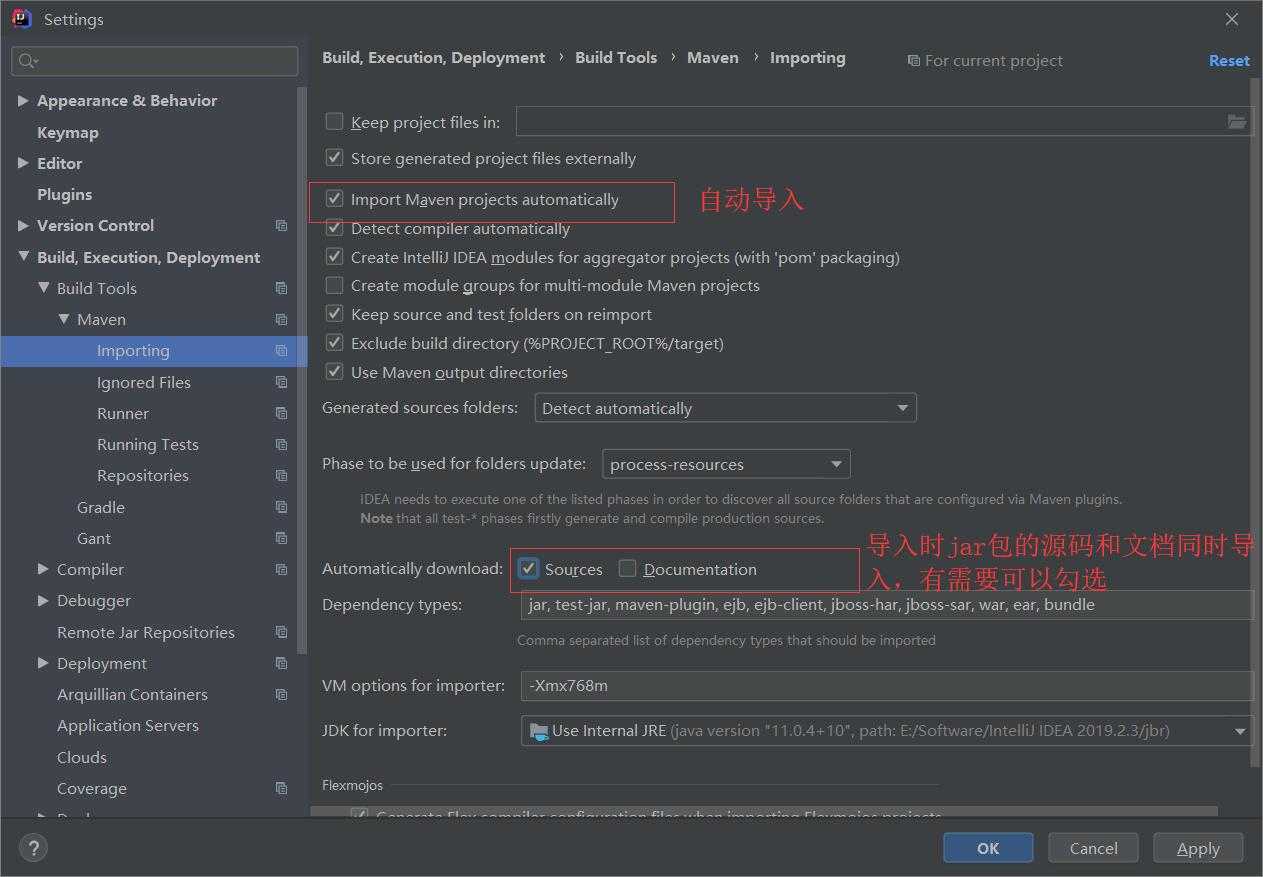Toggle 'Create IntelliJ IDEA modules for aggregator projects'
Viewport: 1263px width, 877px height.
pyautogui.click(x=335, y=257)
